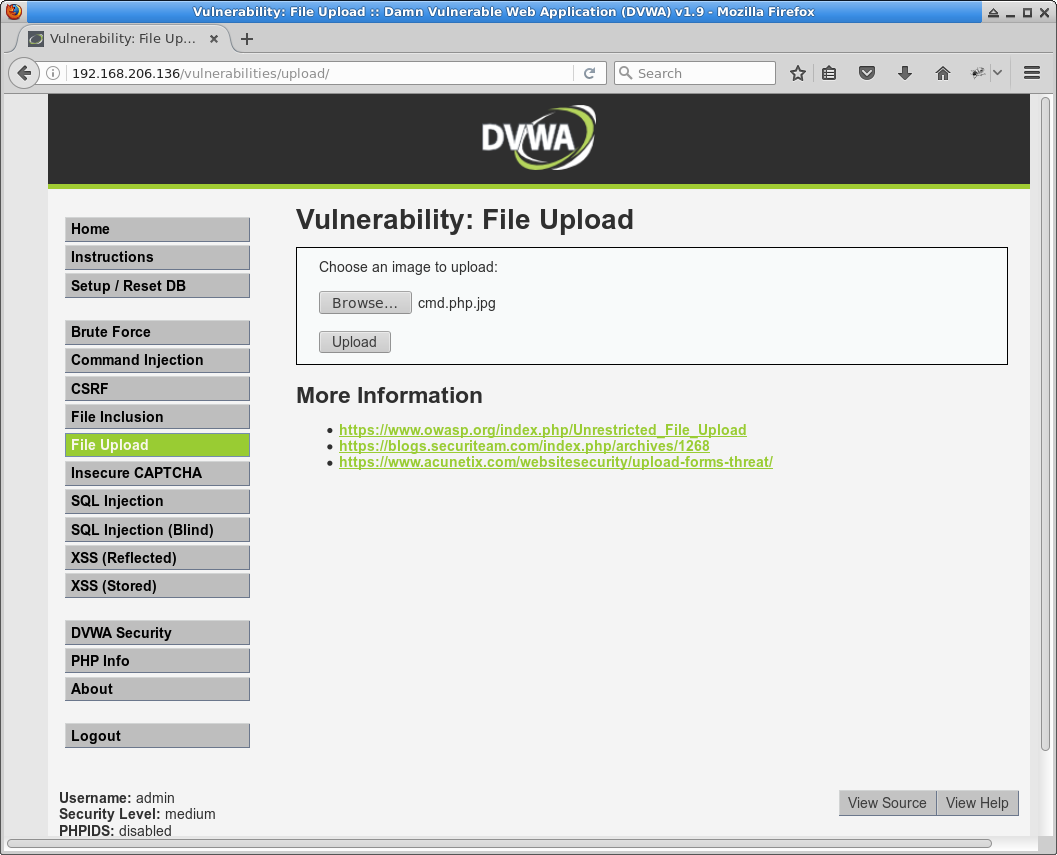Screen dimensions: 1057x855
Task: Open the acunetix upload-forms-threat link
Action: 555,462
